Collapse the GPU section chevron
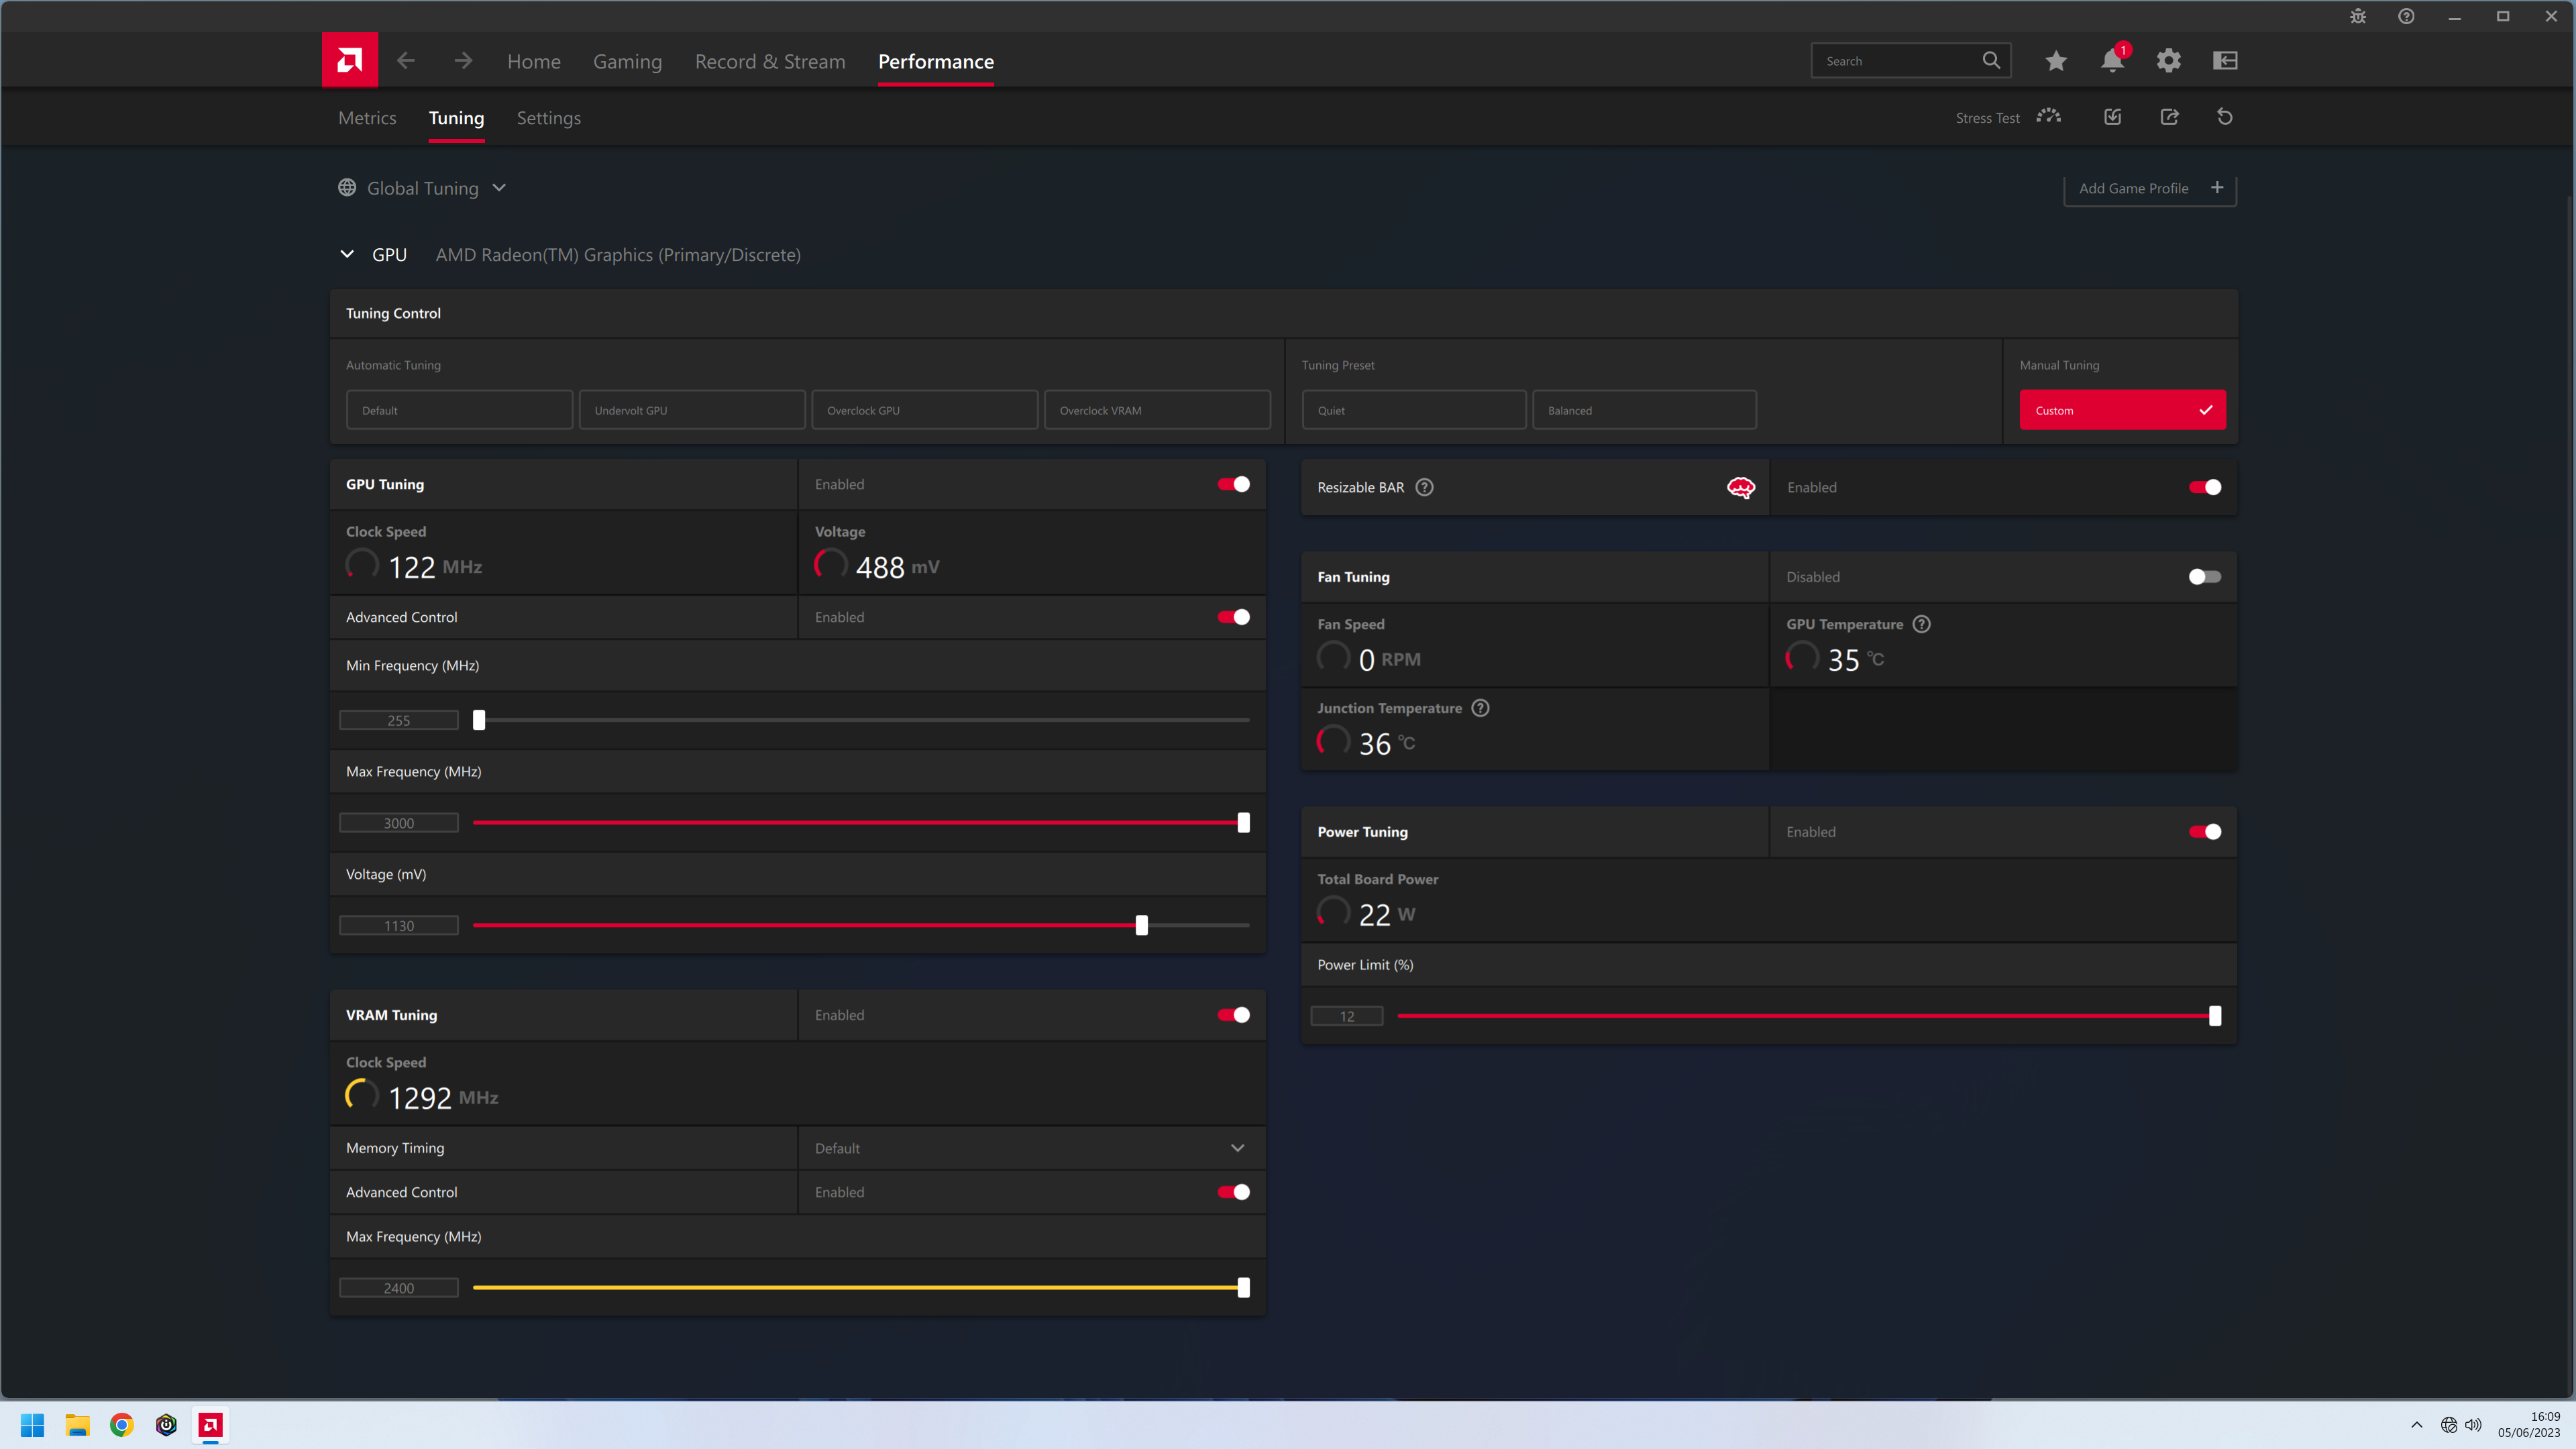This screenshot has width=2576, height=1449. click(x=347, y=254)
